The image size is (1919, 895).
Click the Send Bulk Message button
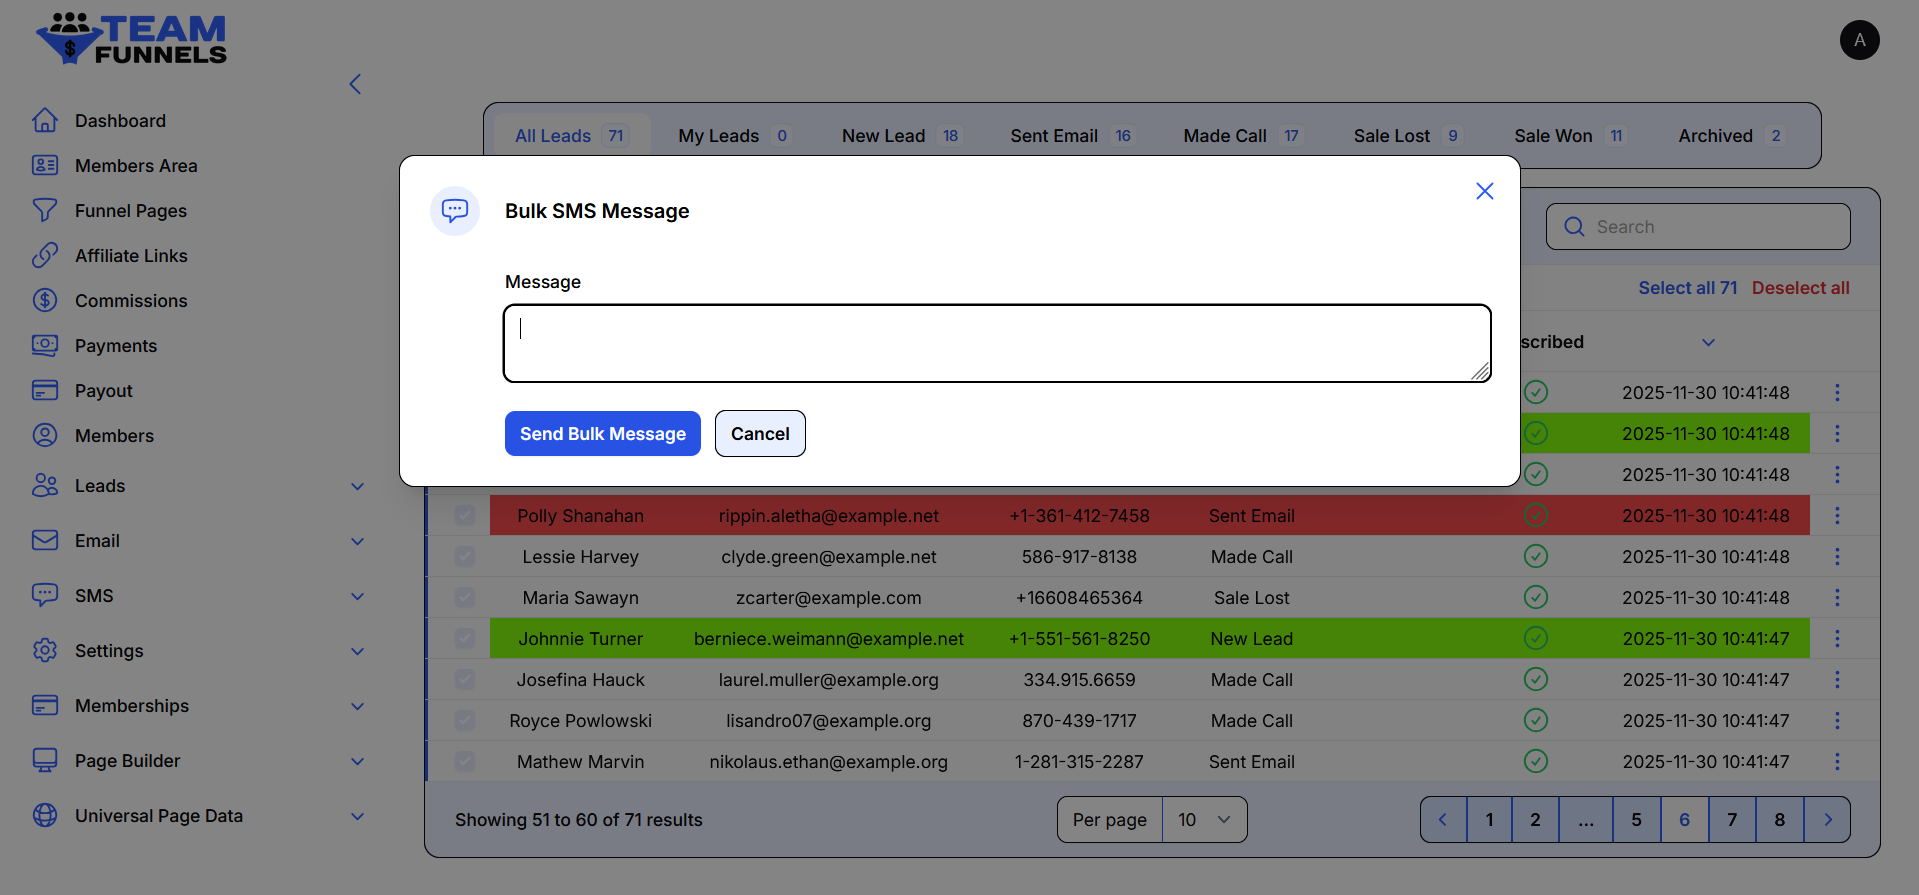pyautogui.click(x=602, y=434)
